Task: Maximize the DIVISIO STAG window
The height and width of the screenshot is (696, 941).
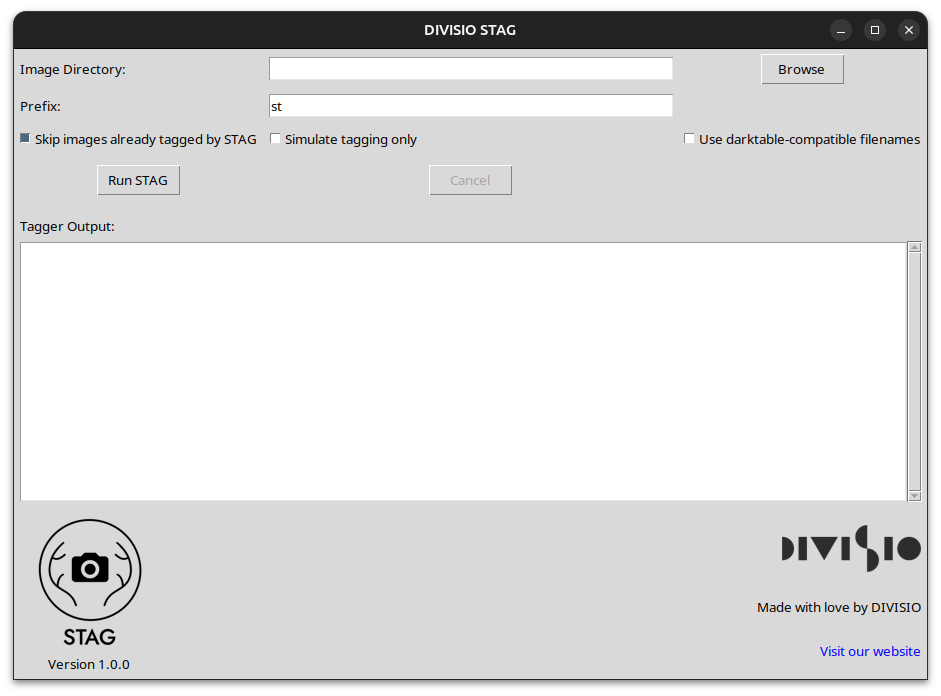Action: pos(875,30)
